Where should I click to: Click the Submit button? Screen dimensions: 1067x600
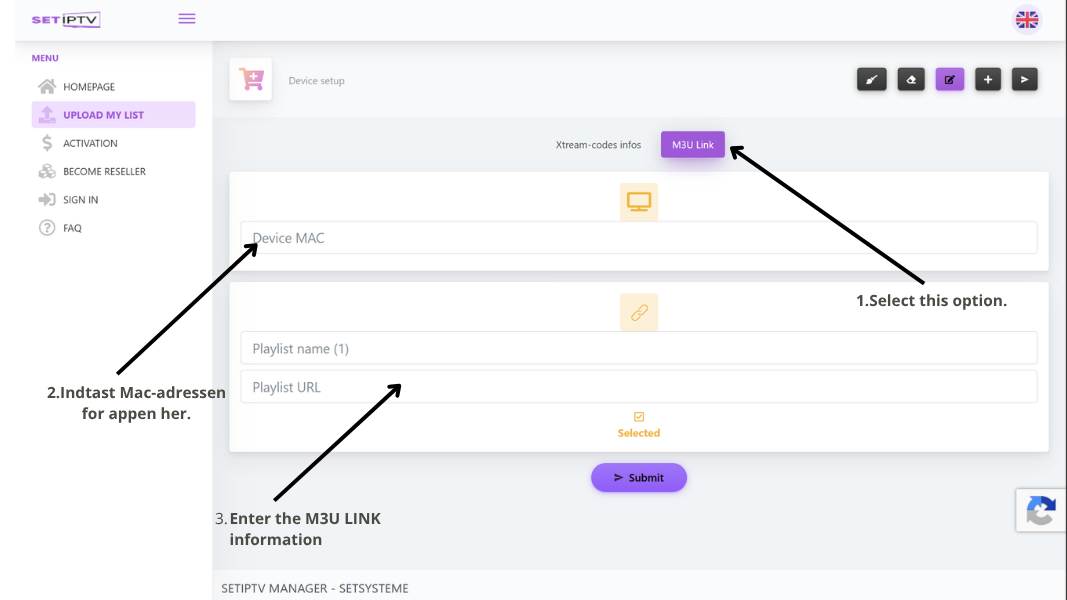[x=639, y=478]
